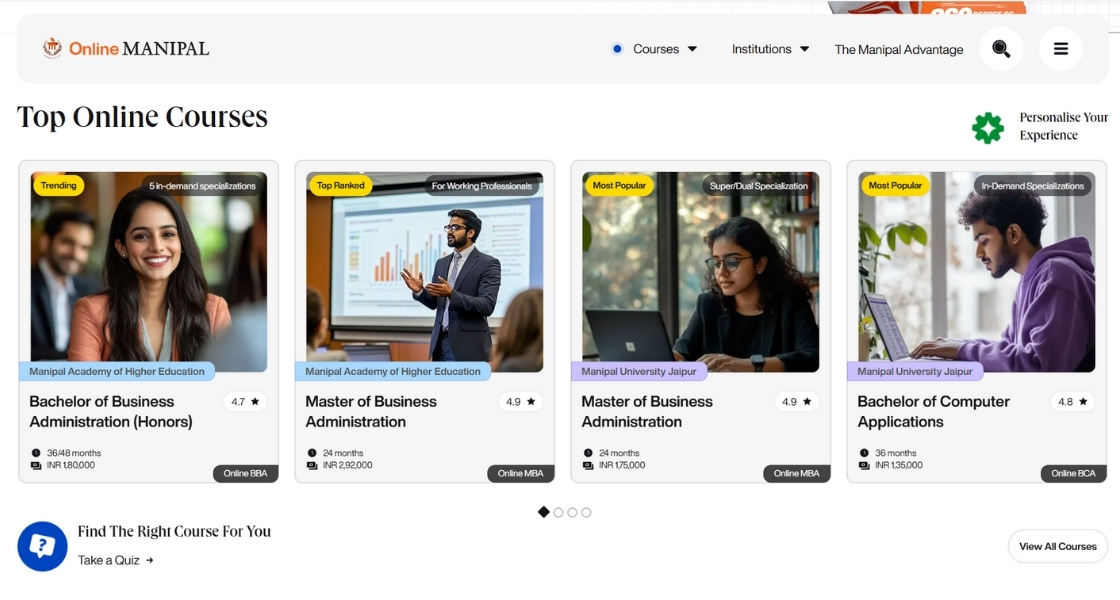Screen dimensions: 1120x600
Task: Open Bachelor of Business Administration (Honors) course
Action: click(x=111, y=411)
